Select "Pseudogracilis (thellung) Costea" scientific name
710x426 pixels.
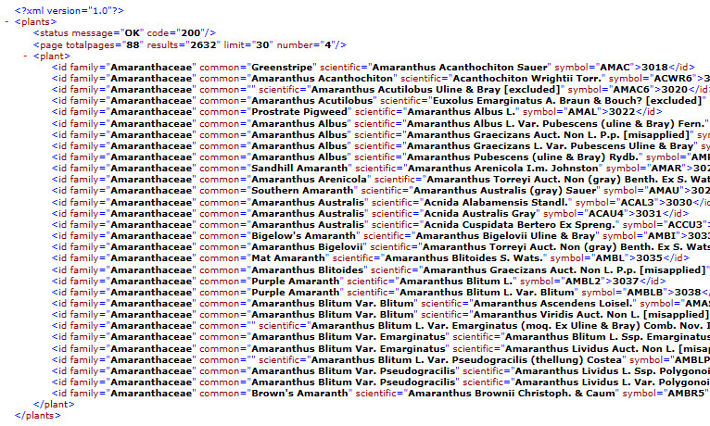[537, 360]
